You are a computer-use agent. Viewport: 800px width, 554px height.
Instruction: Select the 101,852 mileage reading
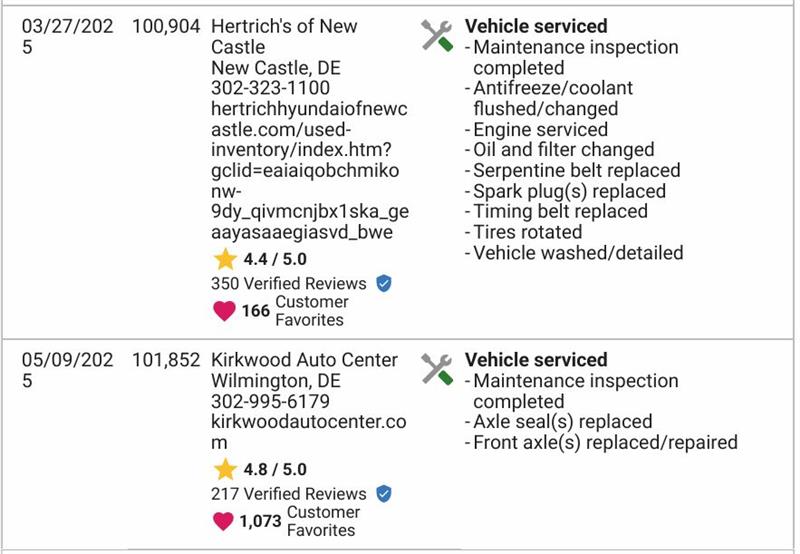pos(166,360)
